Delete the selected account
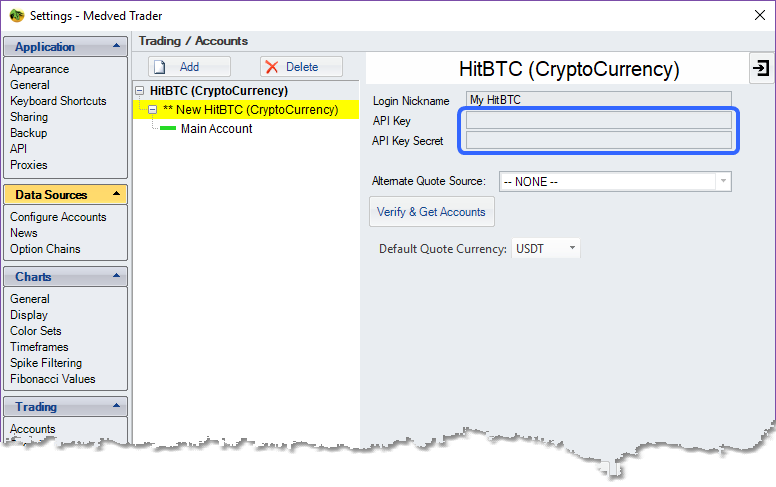The height and width of the screenshot is (487, 776). coord(301,67)
